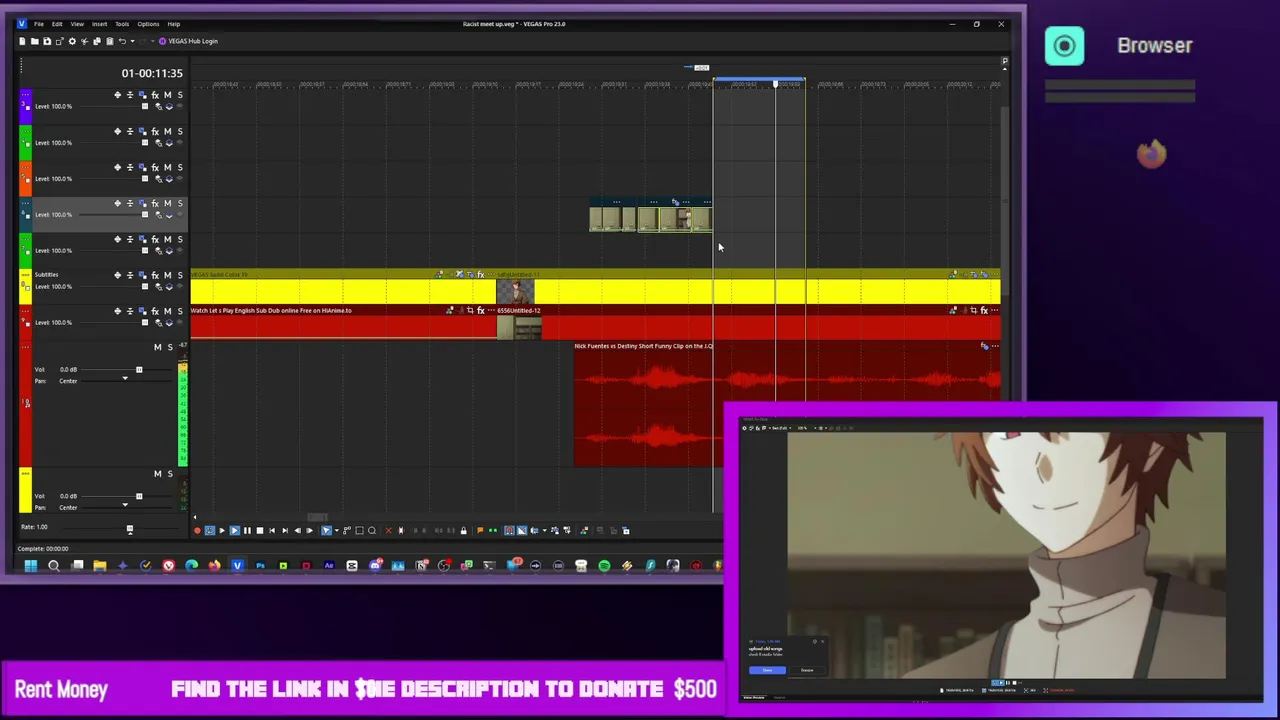The image size is (1280, 720).
Task: Mute the Subtitles video track
Action: tap(167, 275)
